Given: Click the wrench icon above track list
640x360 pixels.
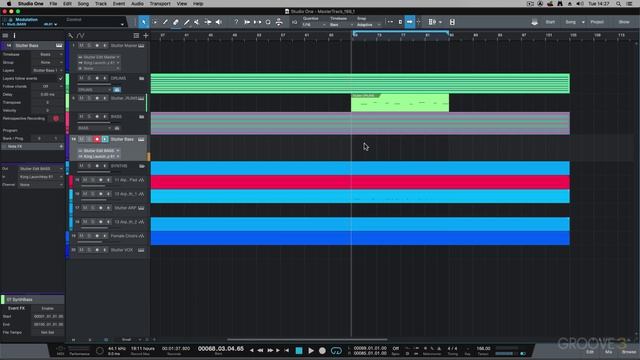Looking at the screenshot, I should pos(71,36).
